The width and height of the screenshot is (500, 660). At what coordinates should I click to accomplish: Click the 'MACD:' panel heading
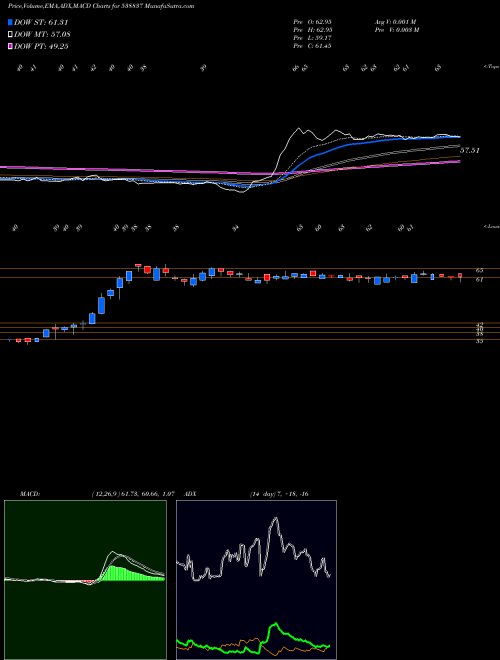click(x=30, y=494)
